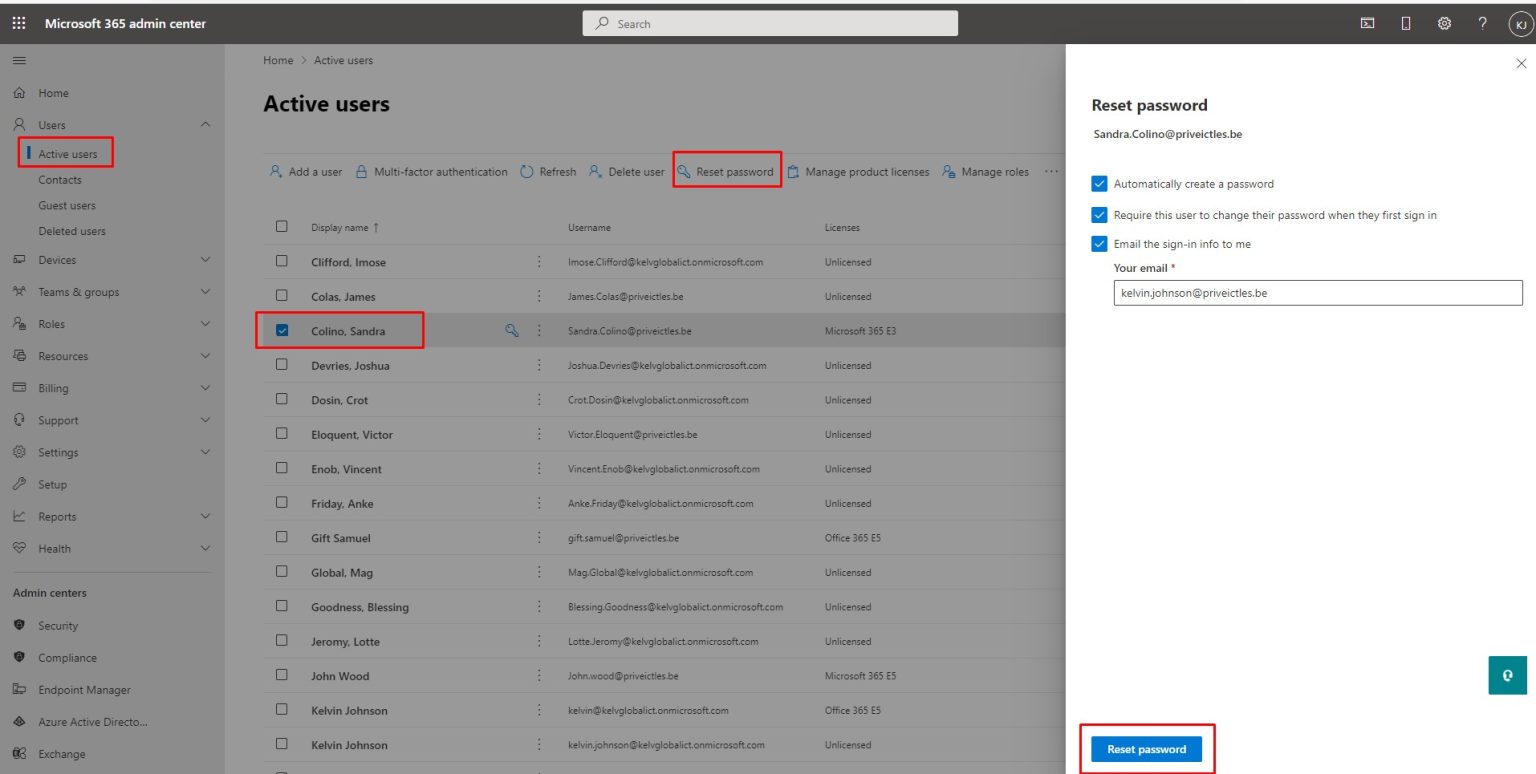Click the Endpoint Manager icon

tap(19, 689)
